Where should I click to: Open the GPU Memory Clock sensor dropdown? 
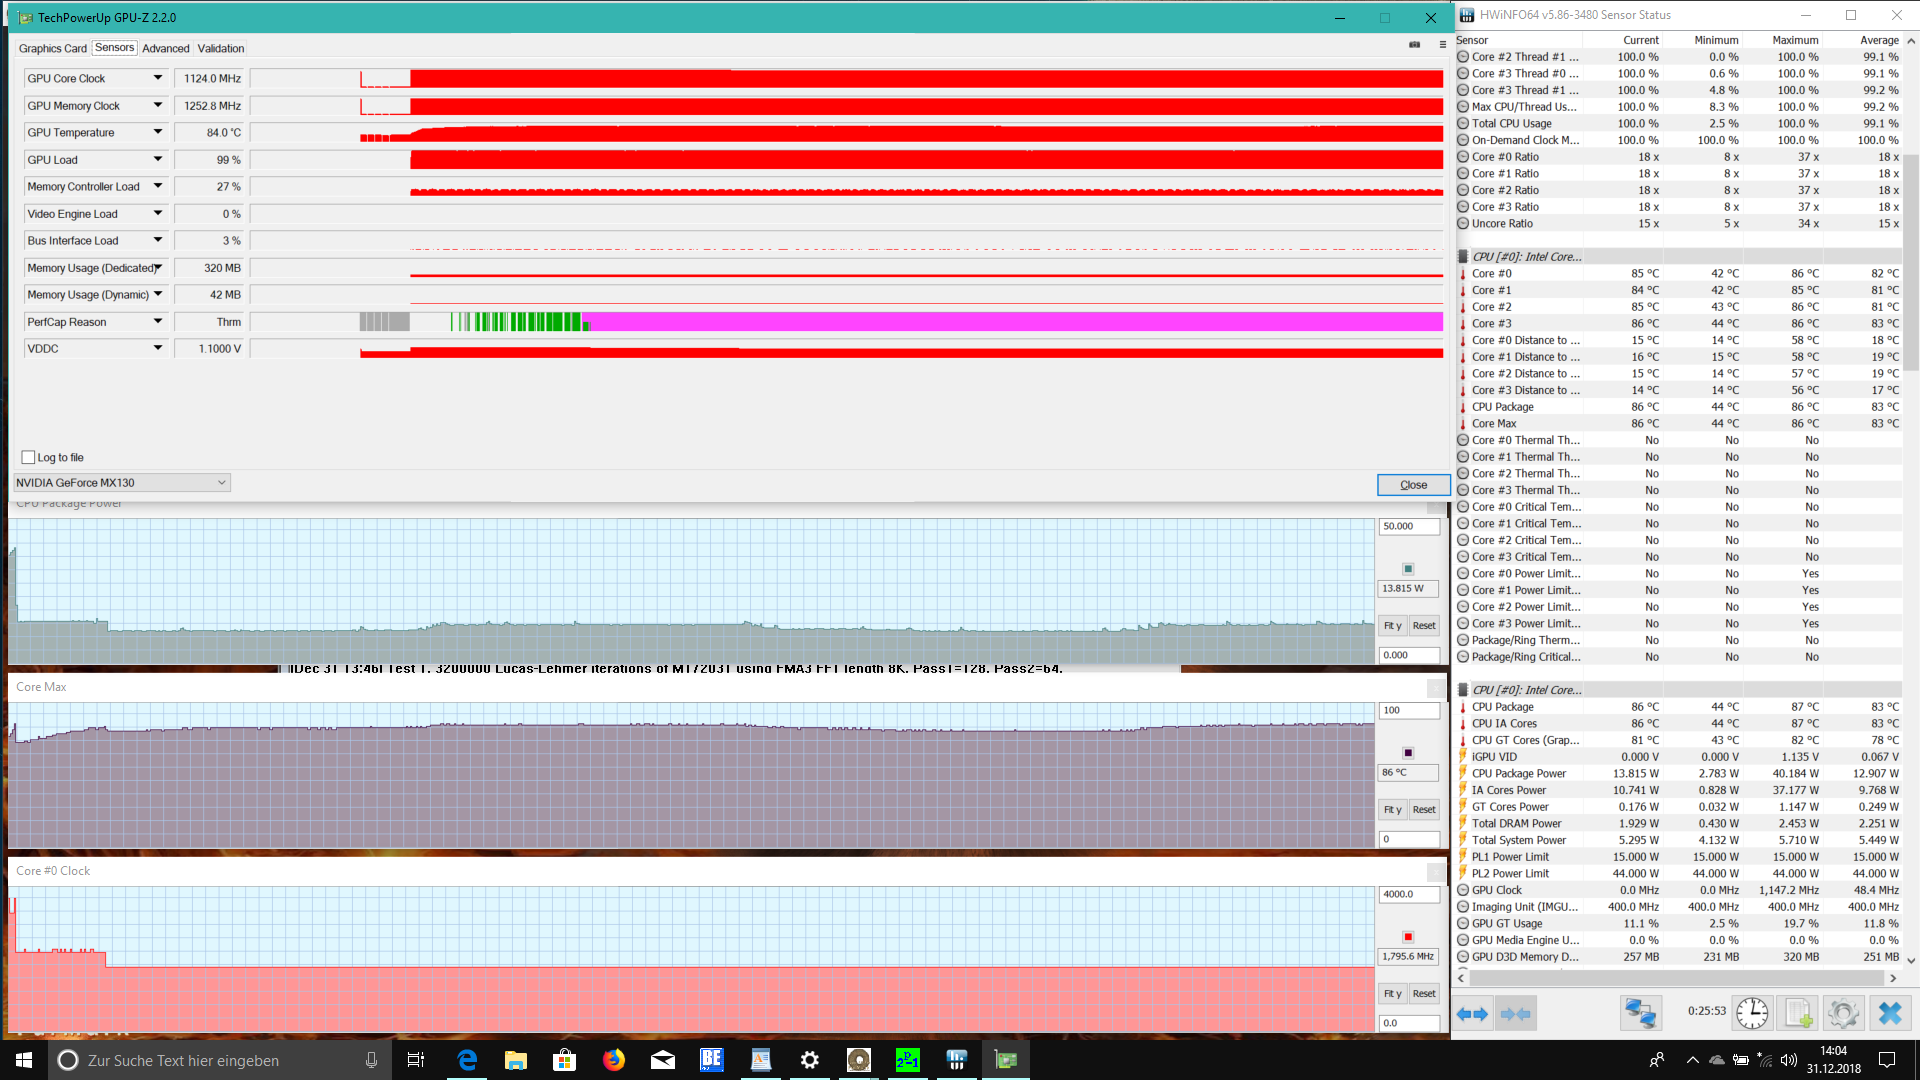click(158, 105)
